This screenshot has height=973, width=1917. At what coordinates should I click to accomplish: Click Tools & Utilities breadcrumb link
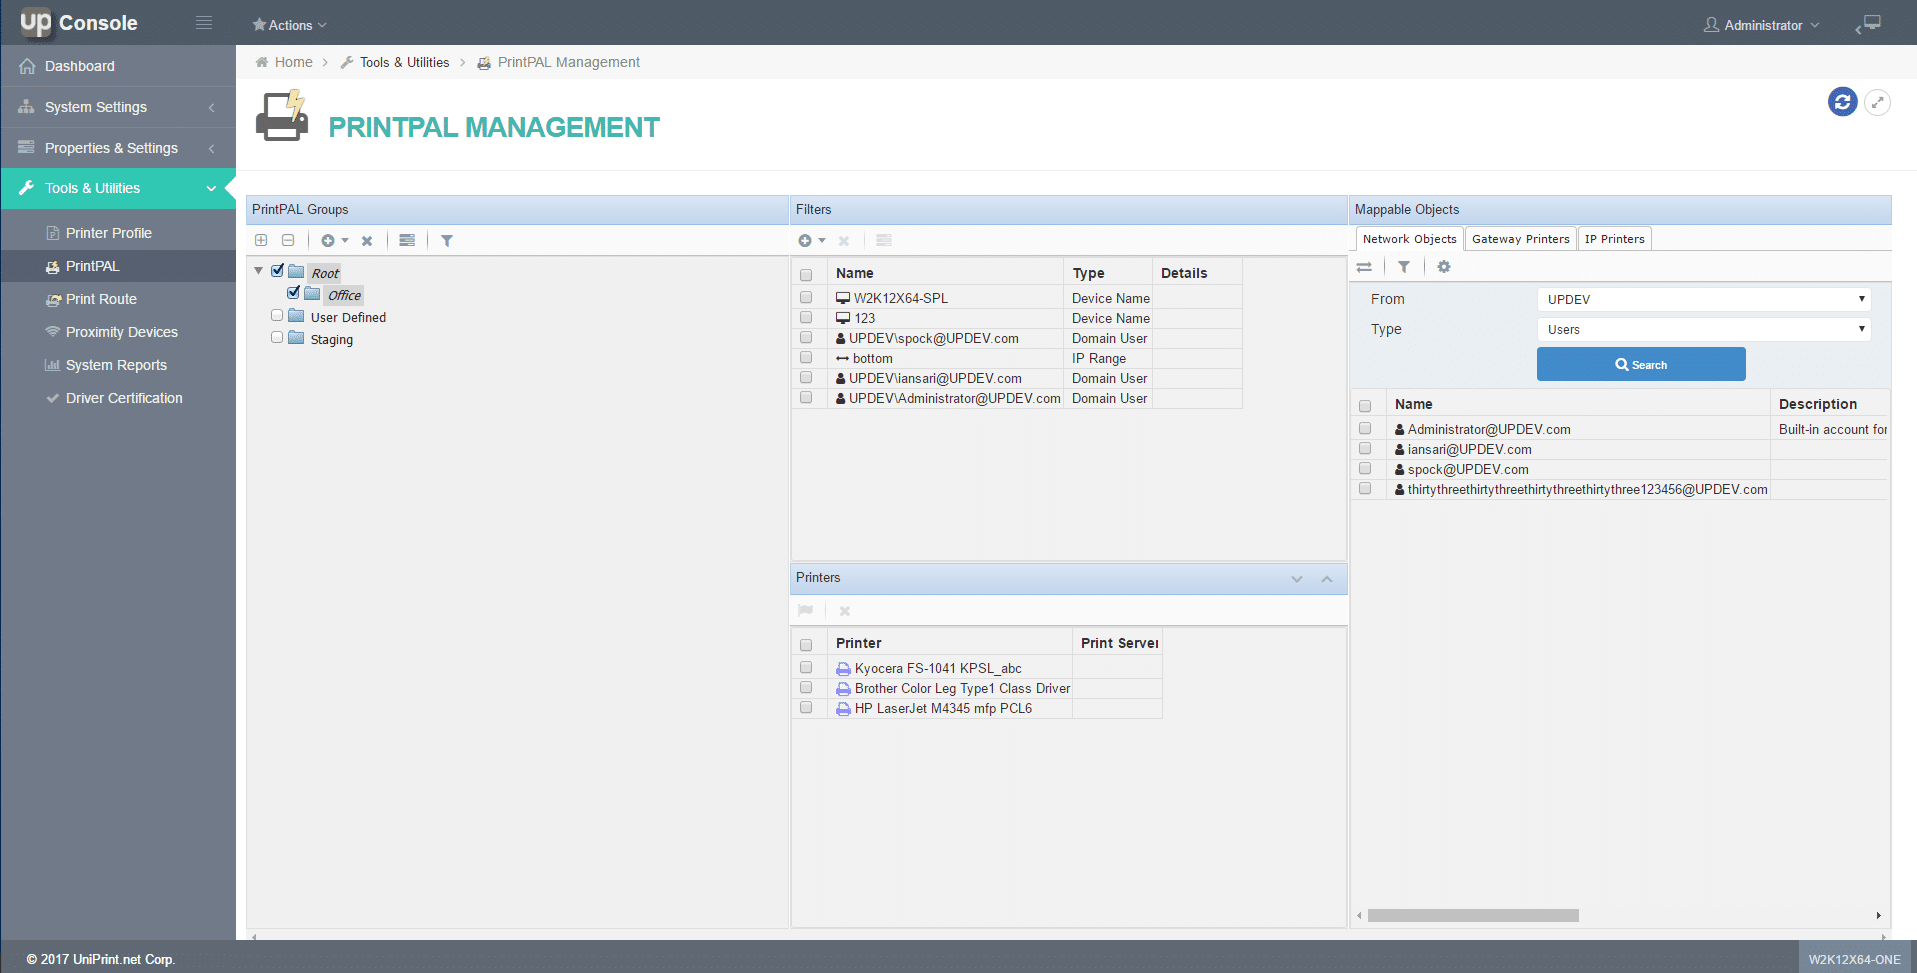(404, 62)
